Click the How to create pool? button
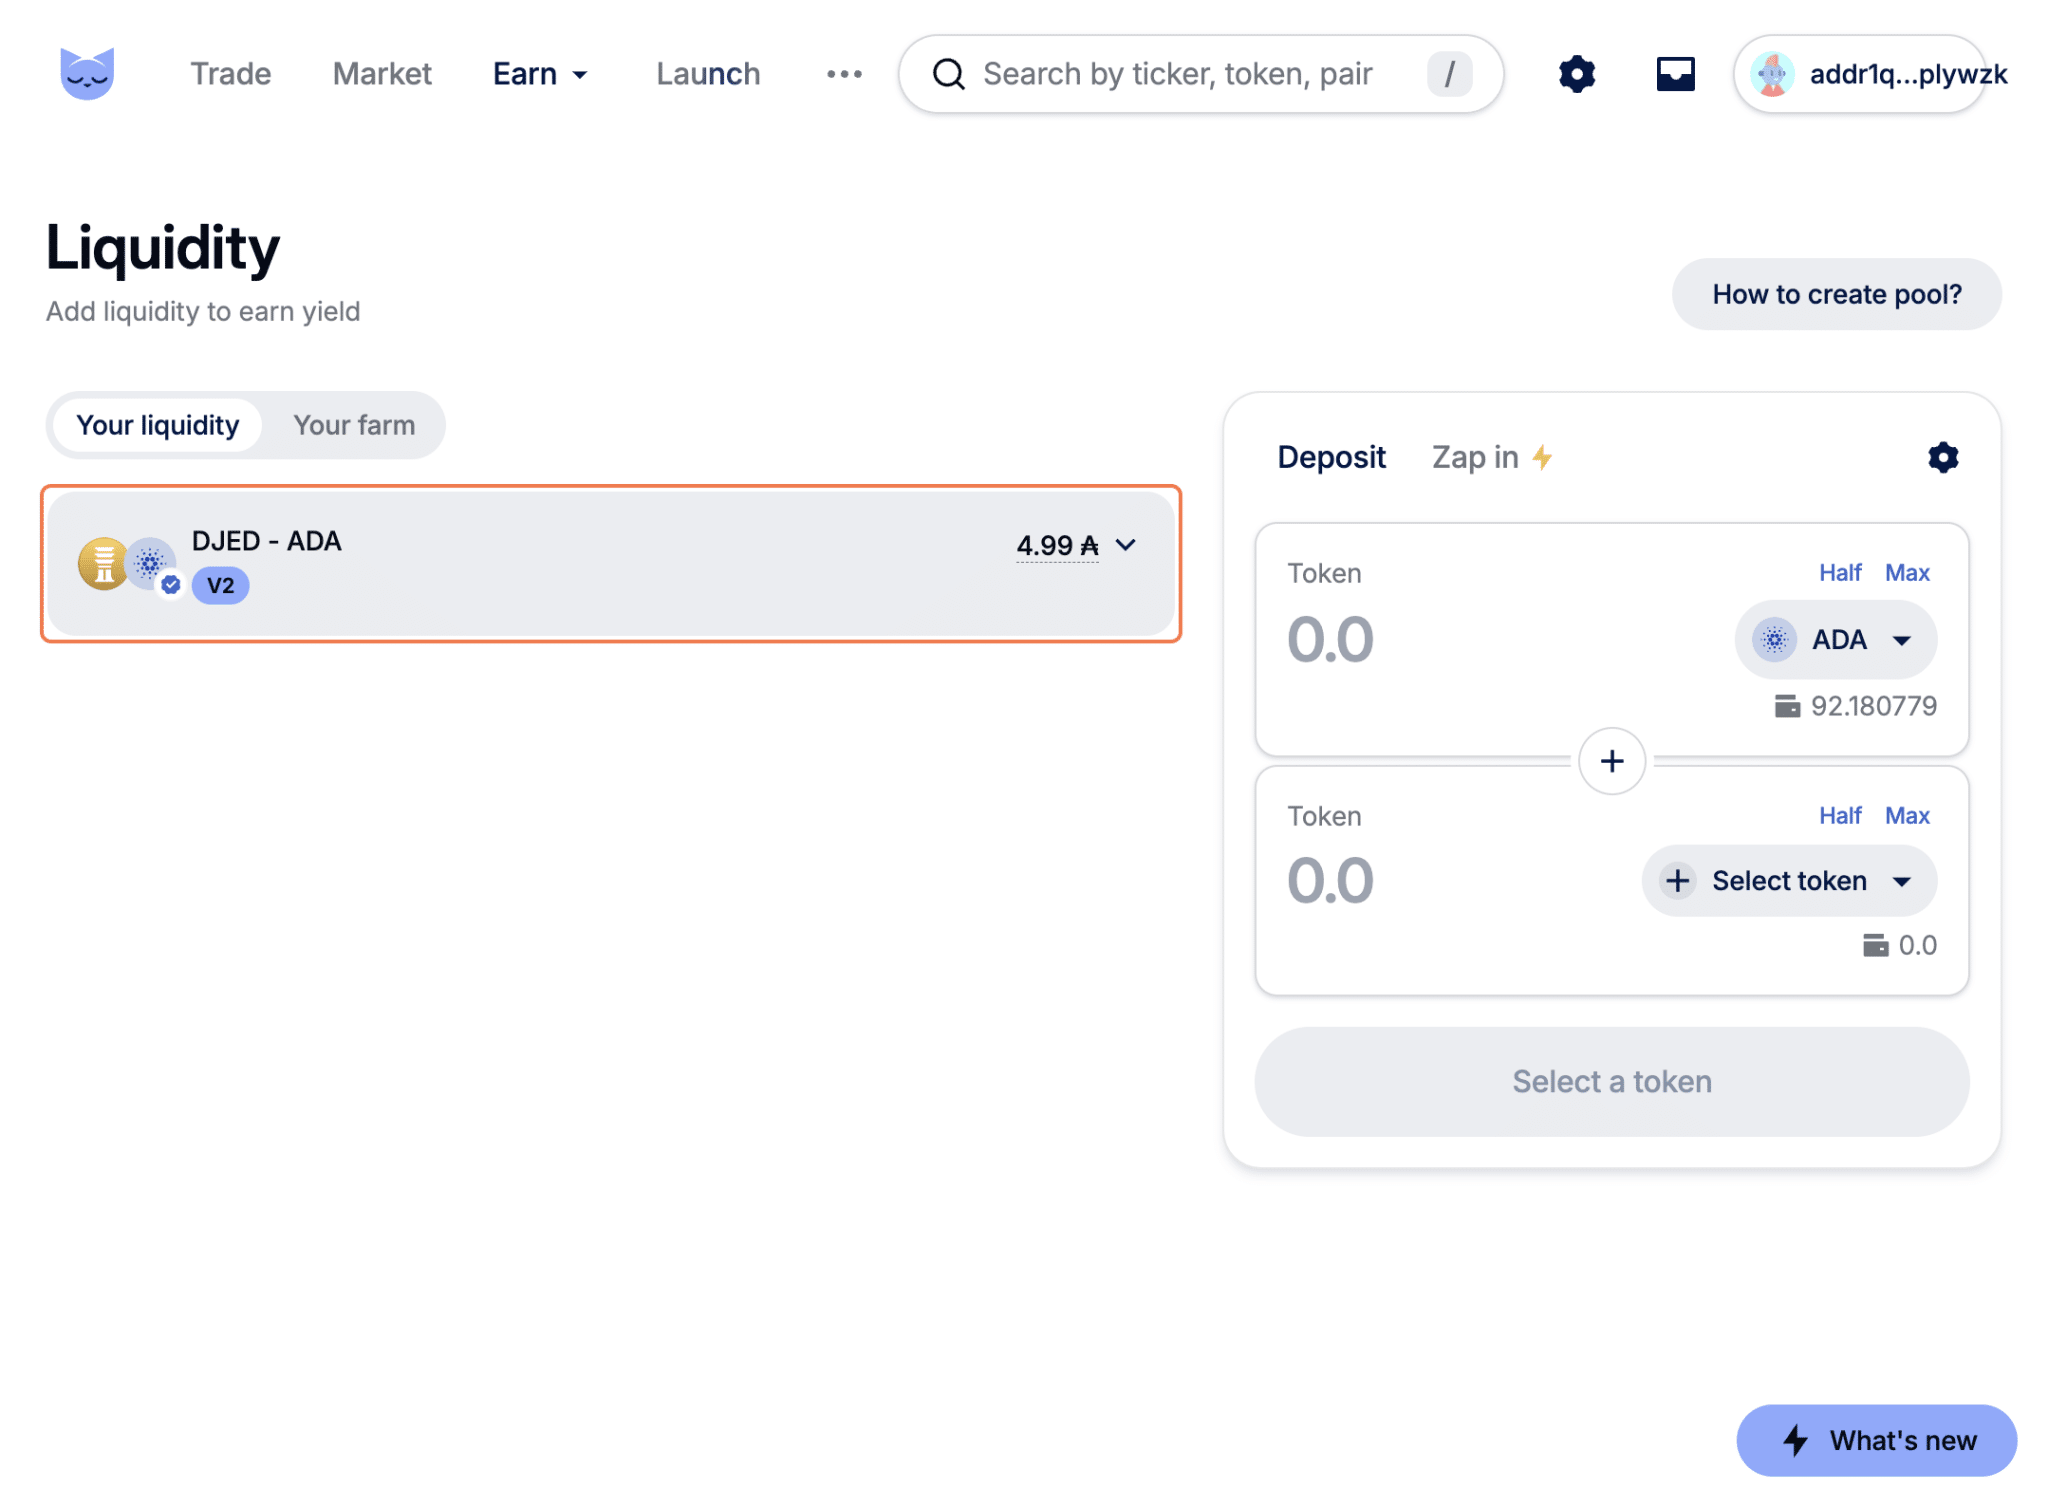 coord(1836,294)
